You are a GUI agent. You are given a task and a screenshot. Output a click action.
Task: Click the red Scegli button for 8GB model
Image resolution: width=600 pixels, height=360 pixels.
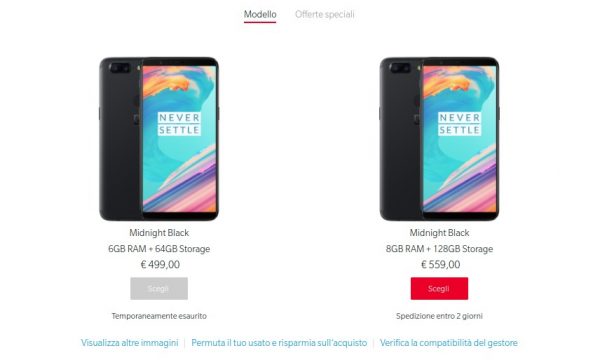coord(439,288)
